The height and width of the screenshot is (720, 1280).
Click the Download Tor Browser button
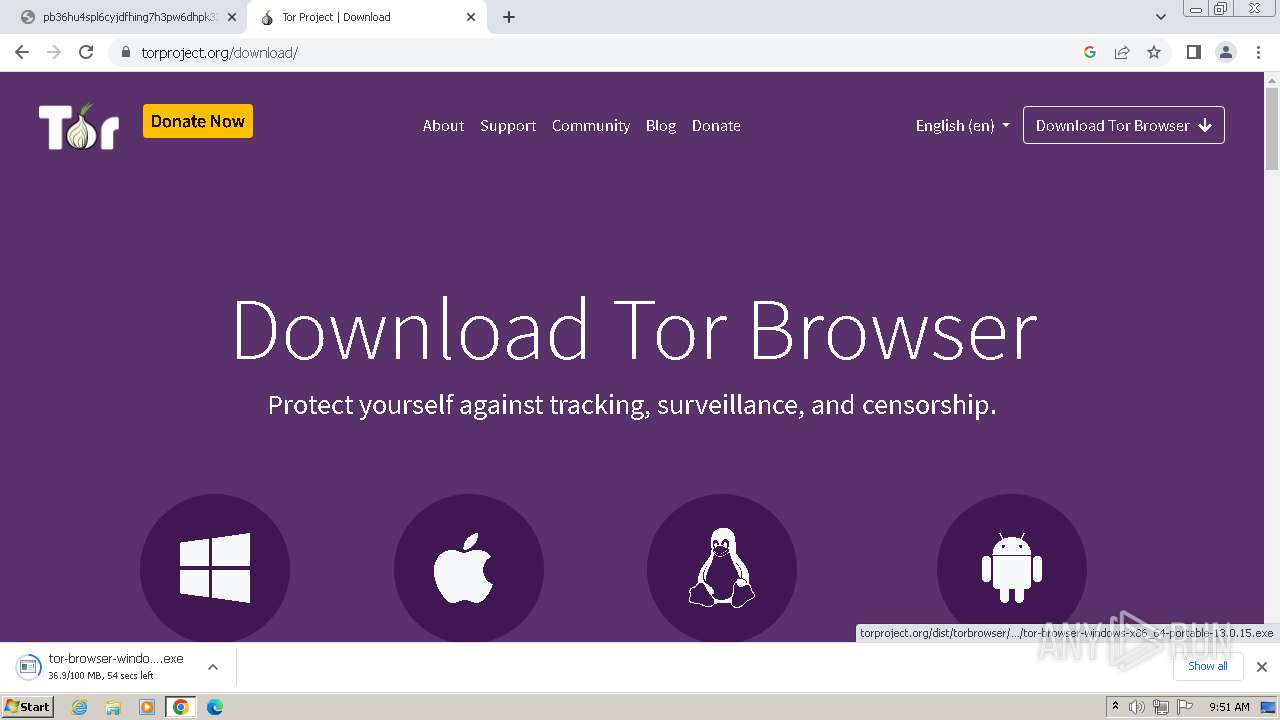click(x=1124, y=125)
